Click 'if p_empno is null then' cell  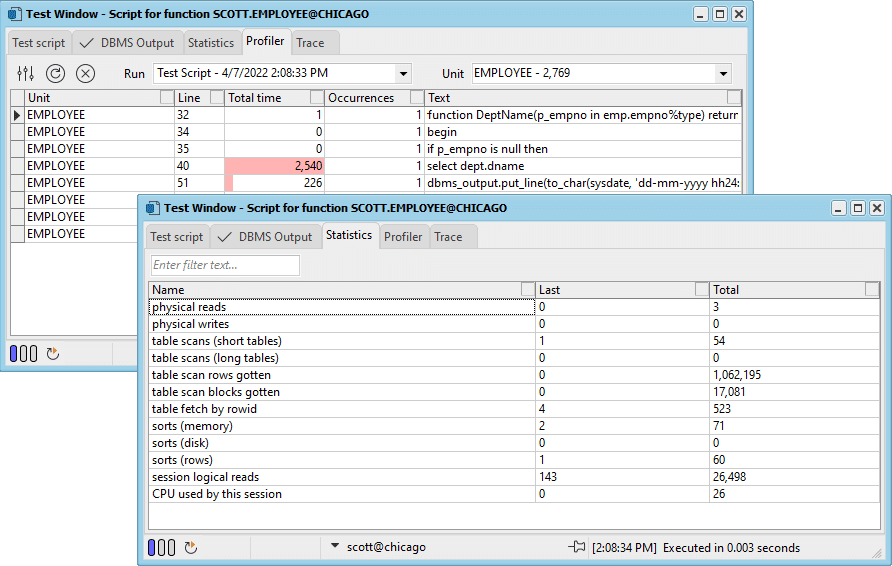click(x=583, y=149)
